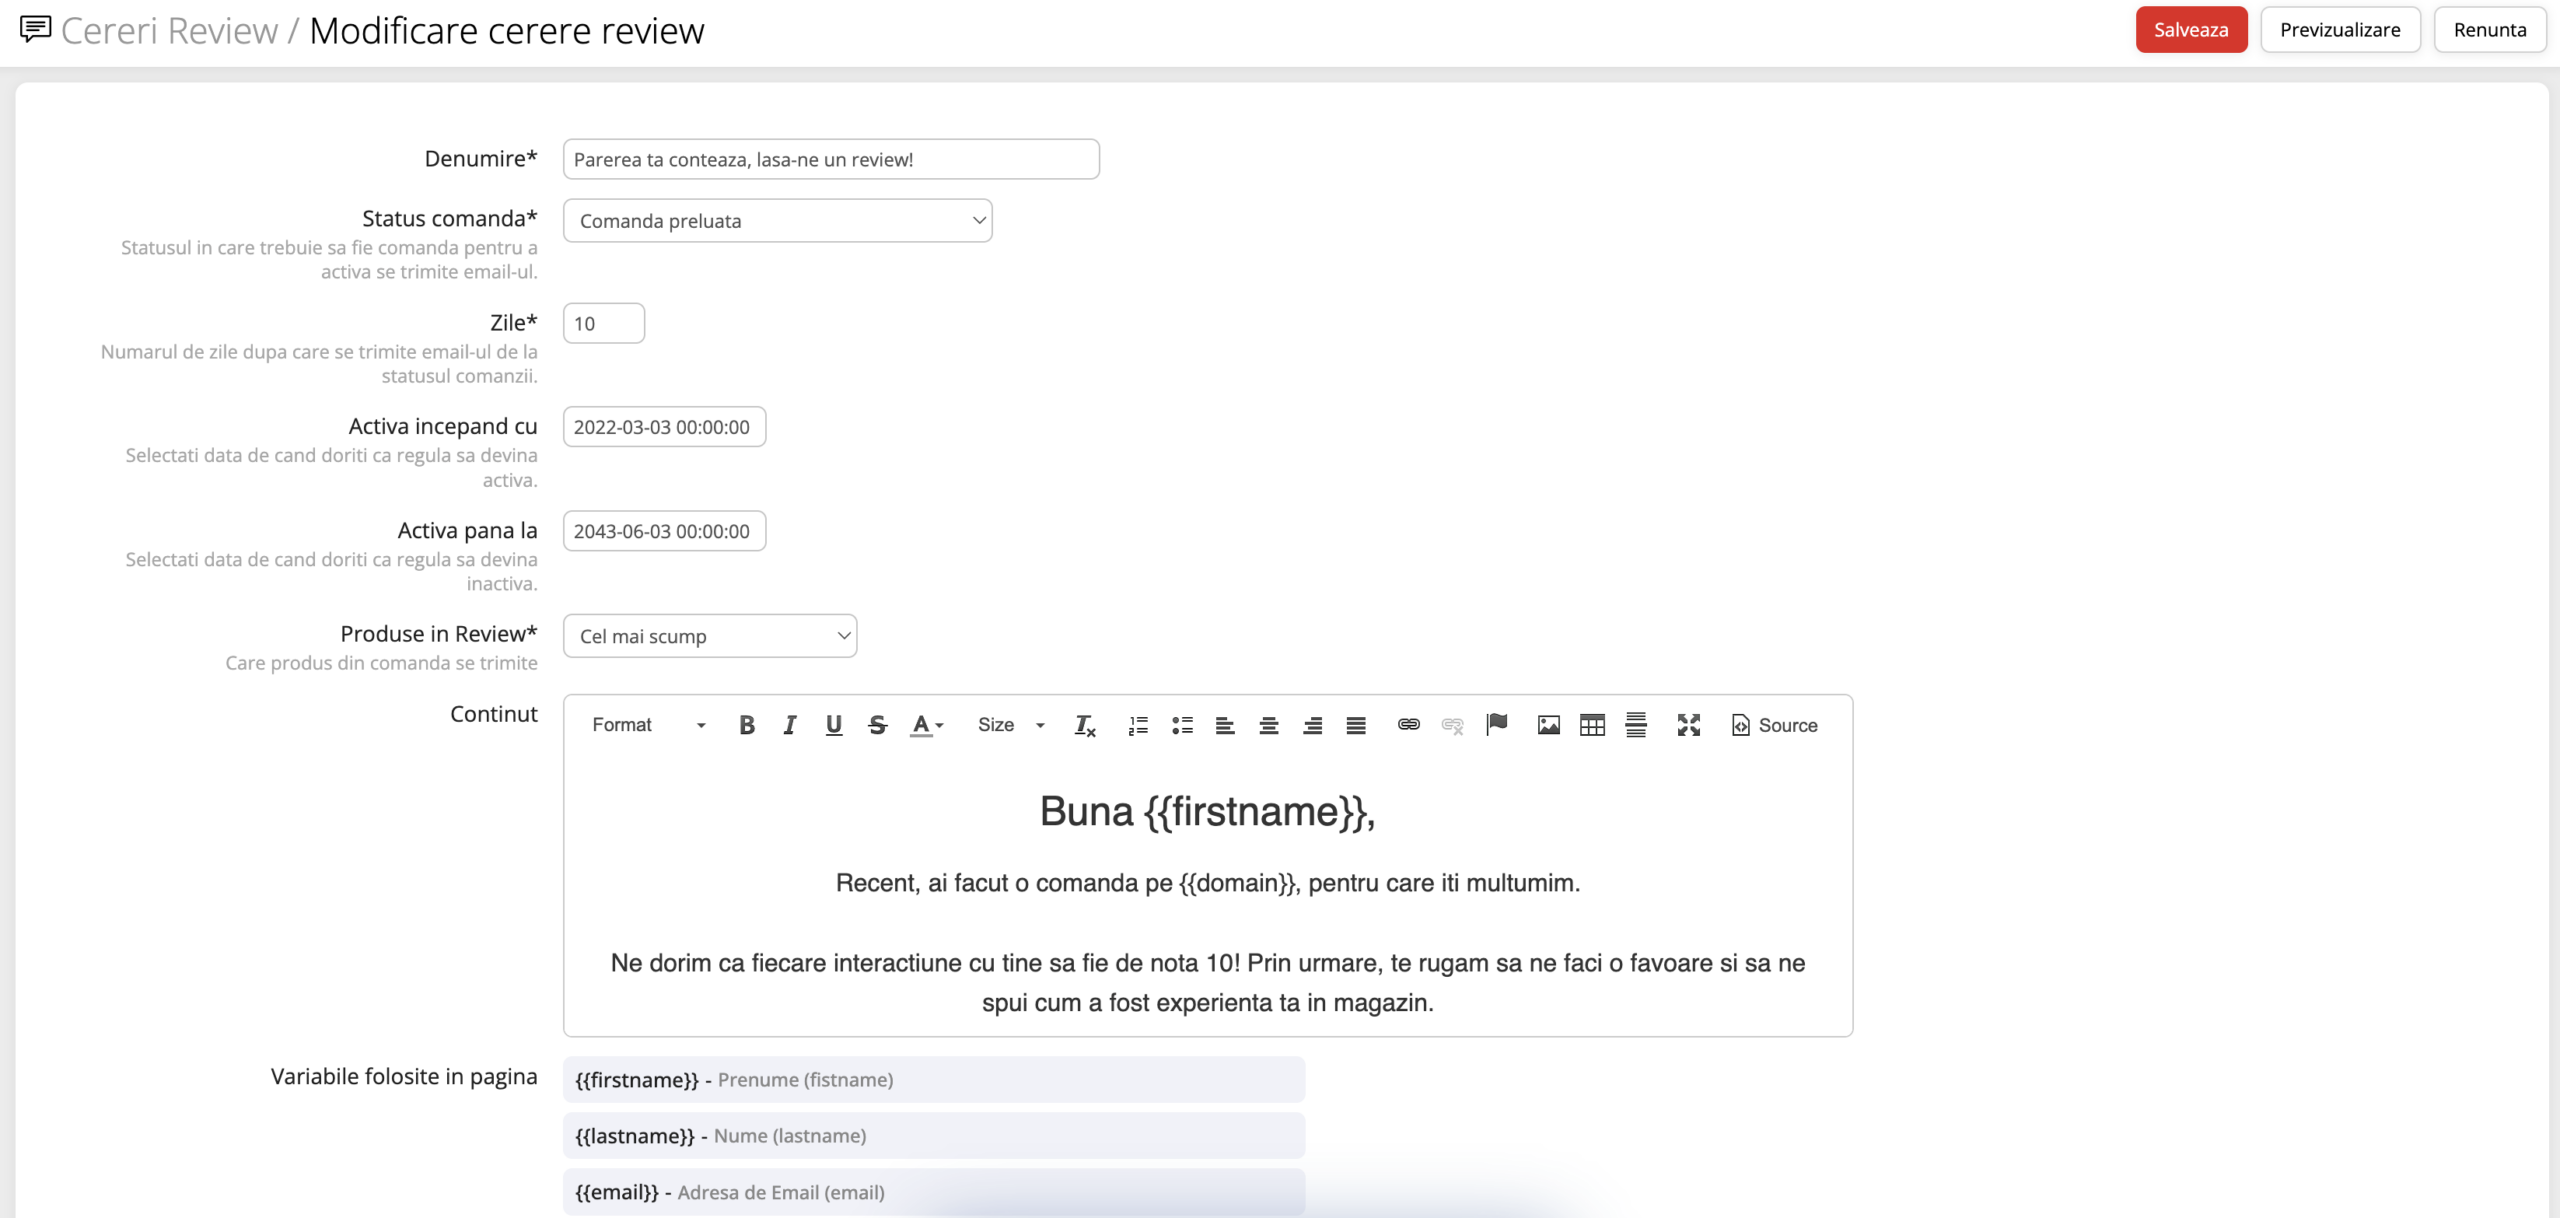The height and width of the screenshot is (1218, 2560).
Task: Go back to Cereri Review
Action: click(x=169, y=31)
